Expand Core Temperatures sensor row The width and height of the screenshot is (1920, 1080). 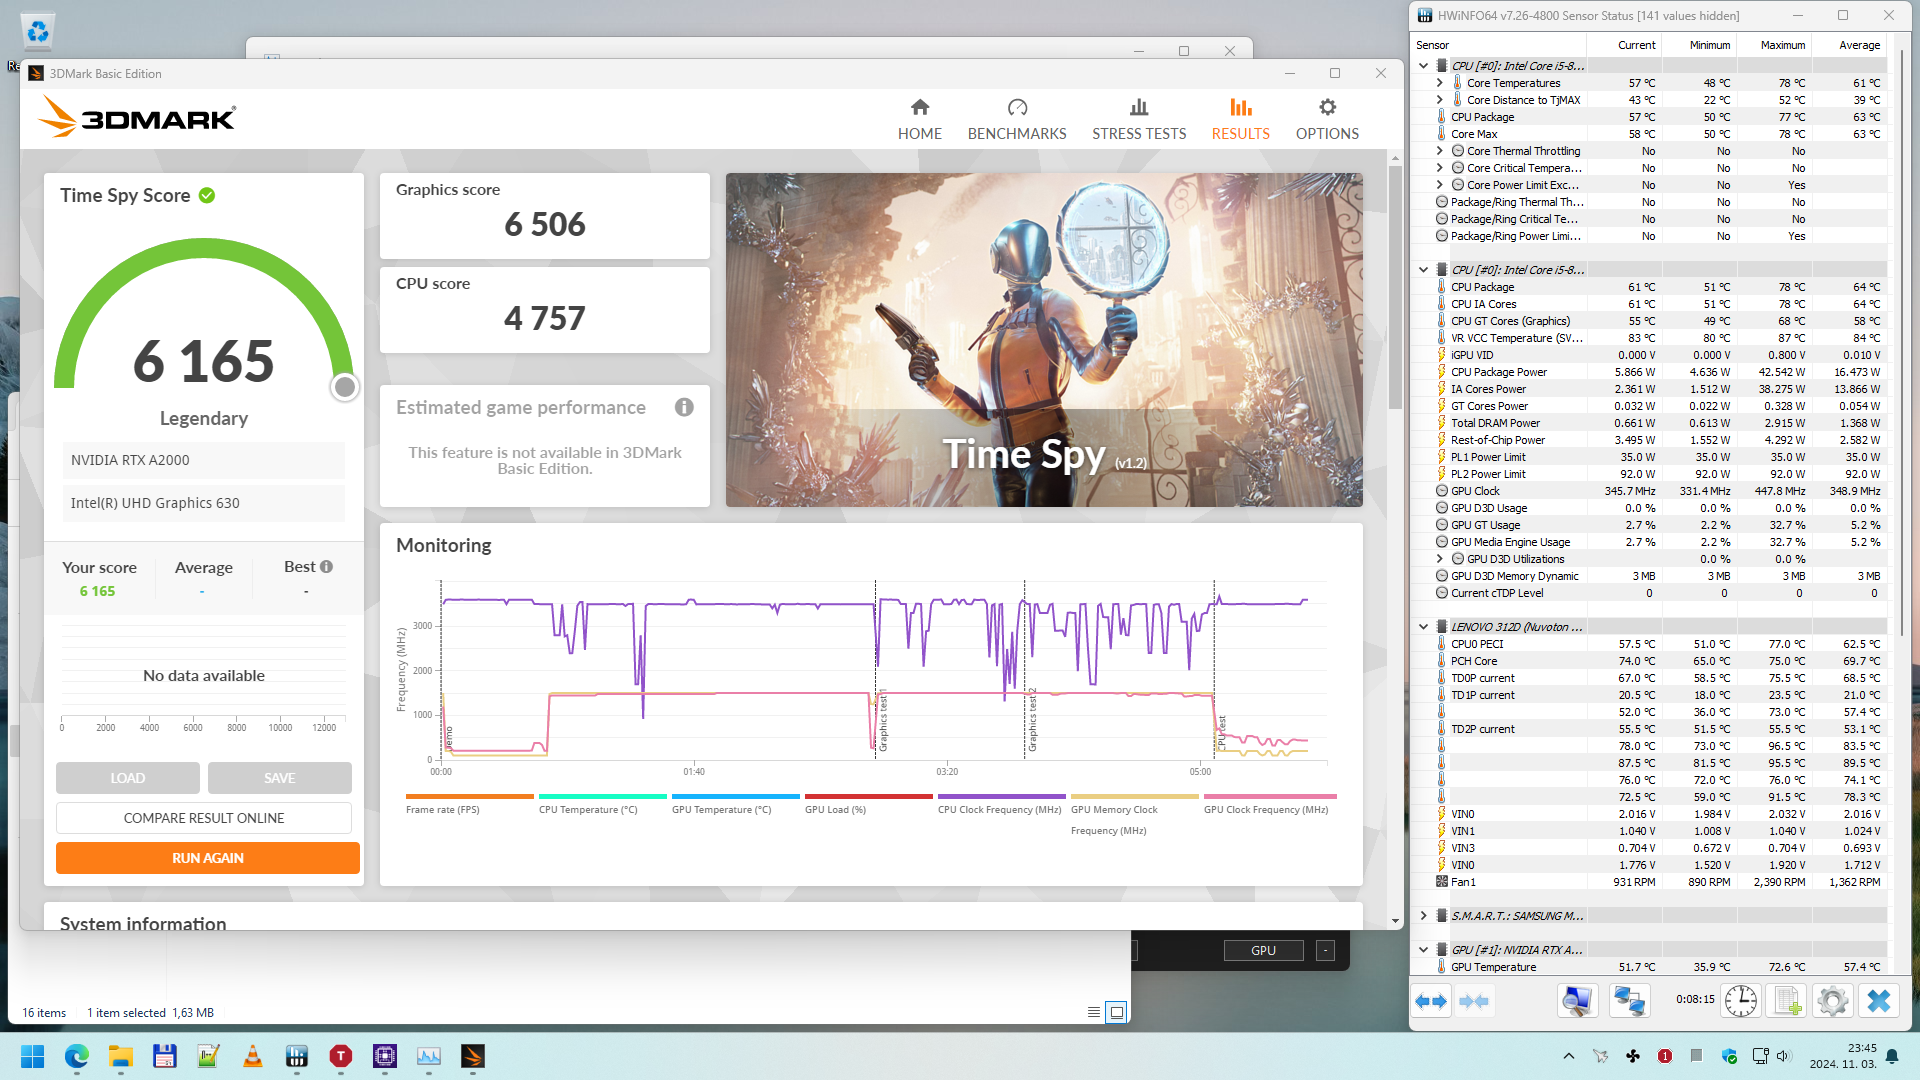[1440, 83]
